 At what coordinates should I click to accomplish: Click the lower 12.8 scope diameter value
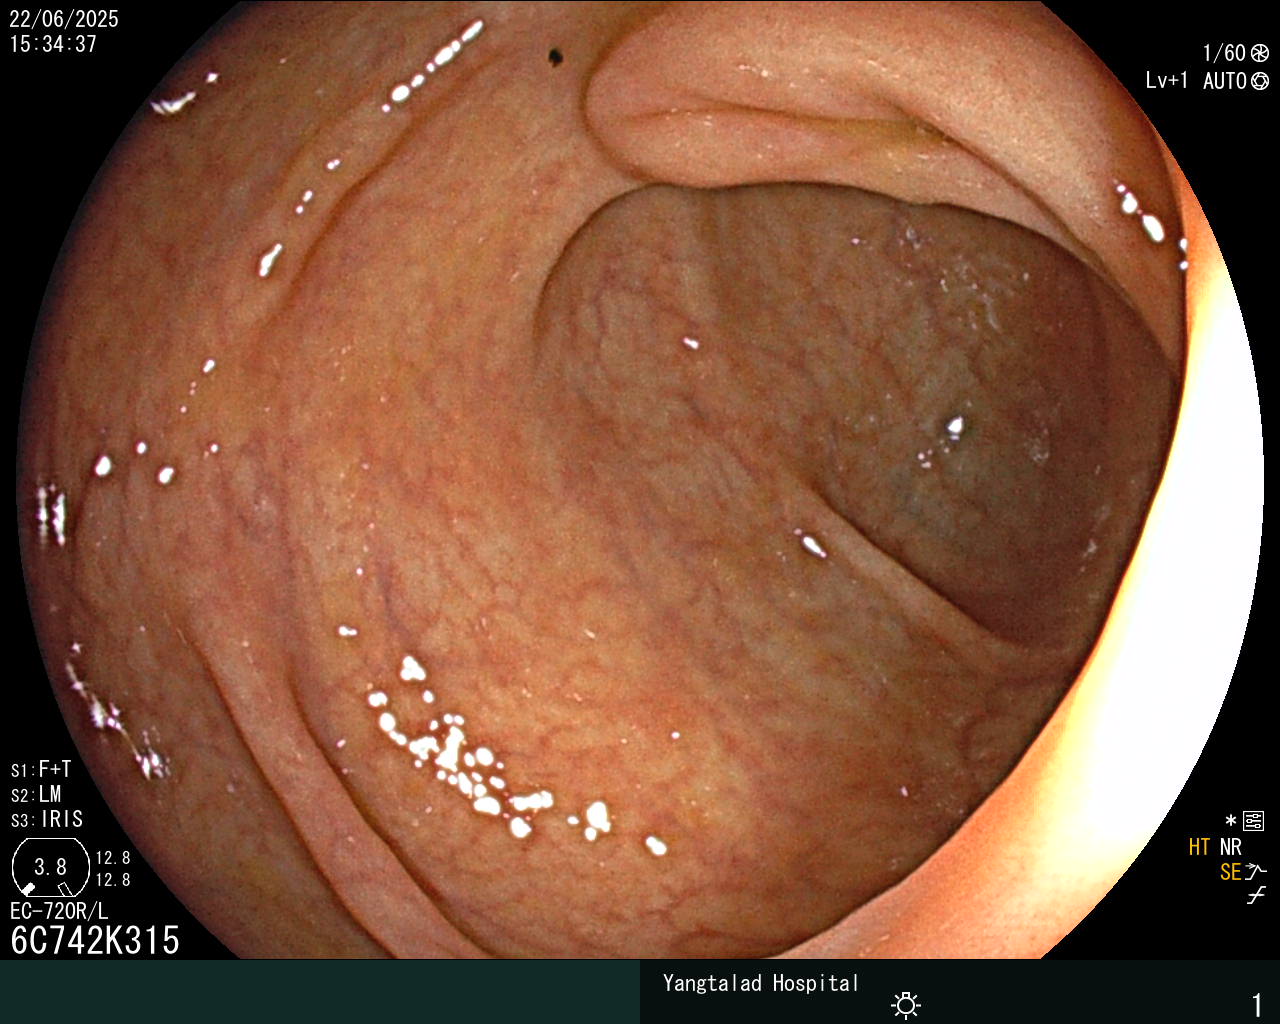coord(113,880)
